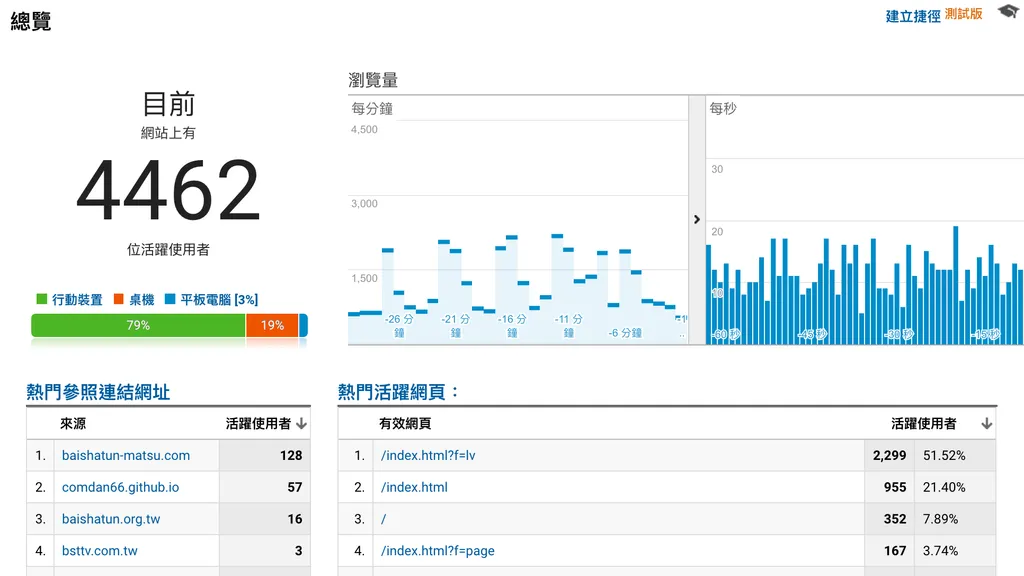
Task: Click the 7.89% percentage cell
Action: click(955, 519)
